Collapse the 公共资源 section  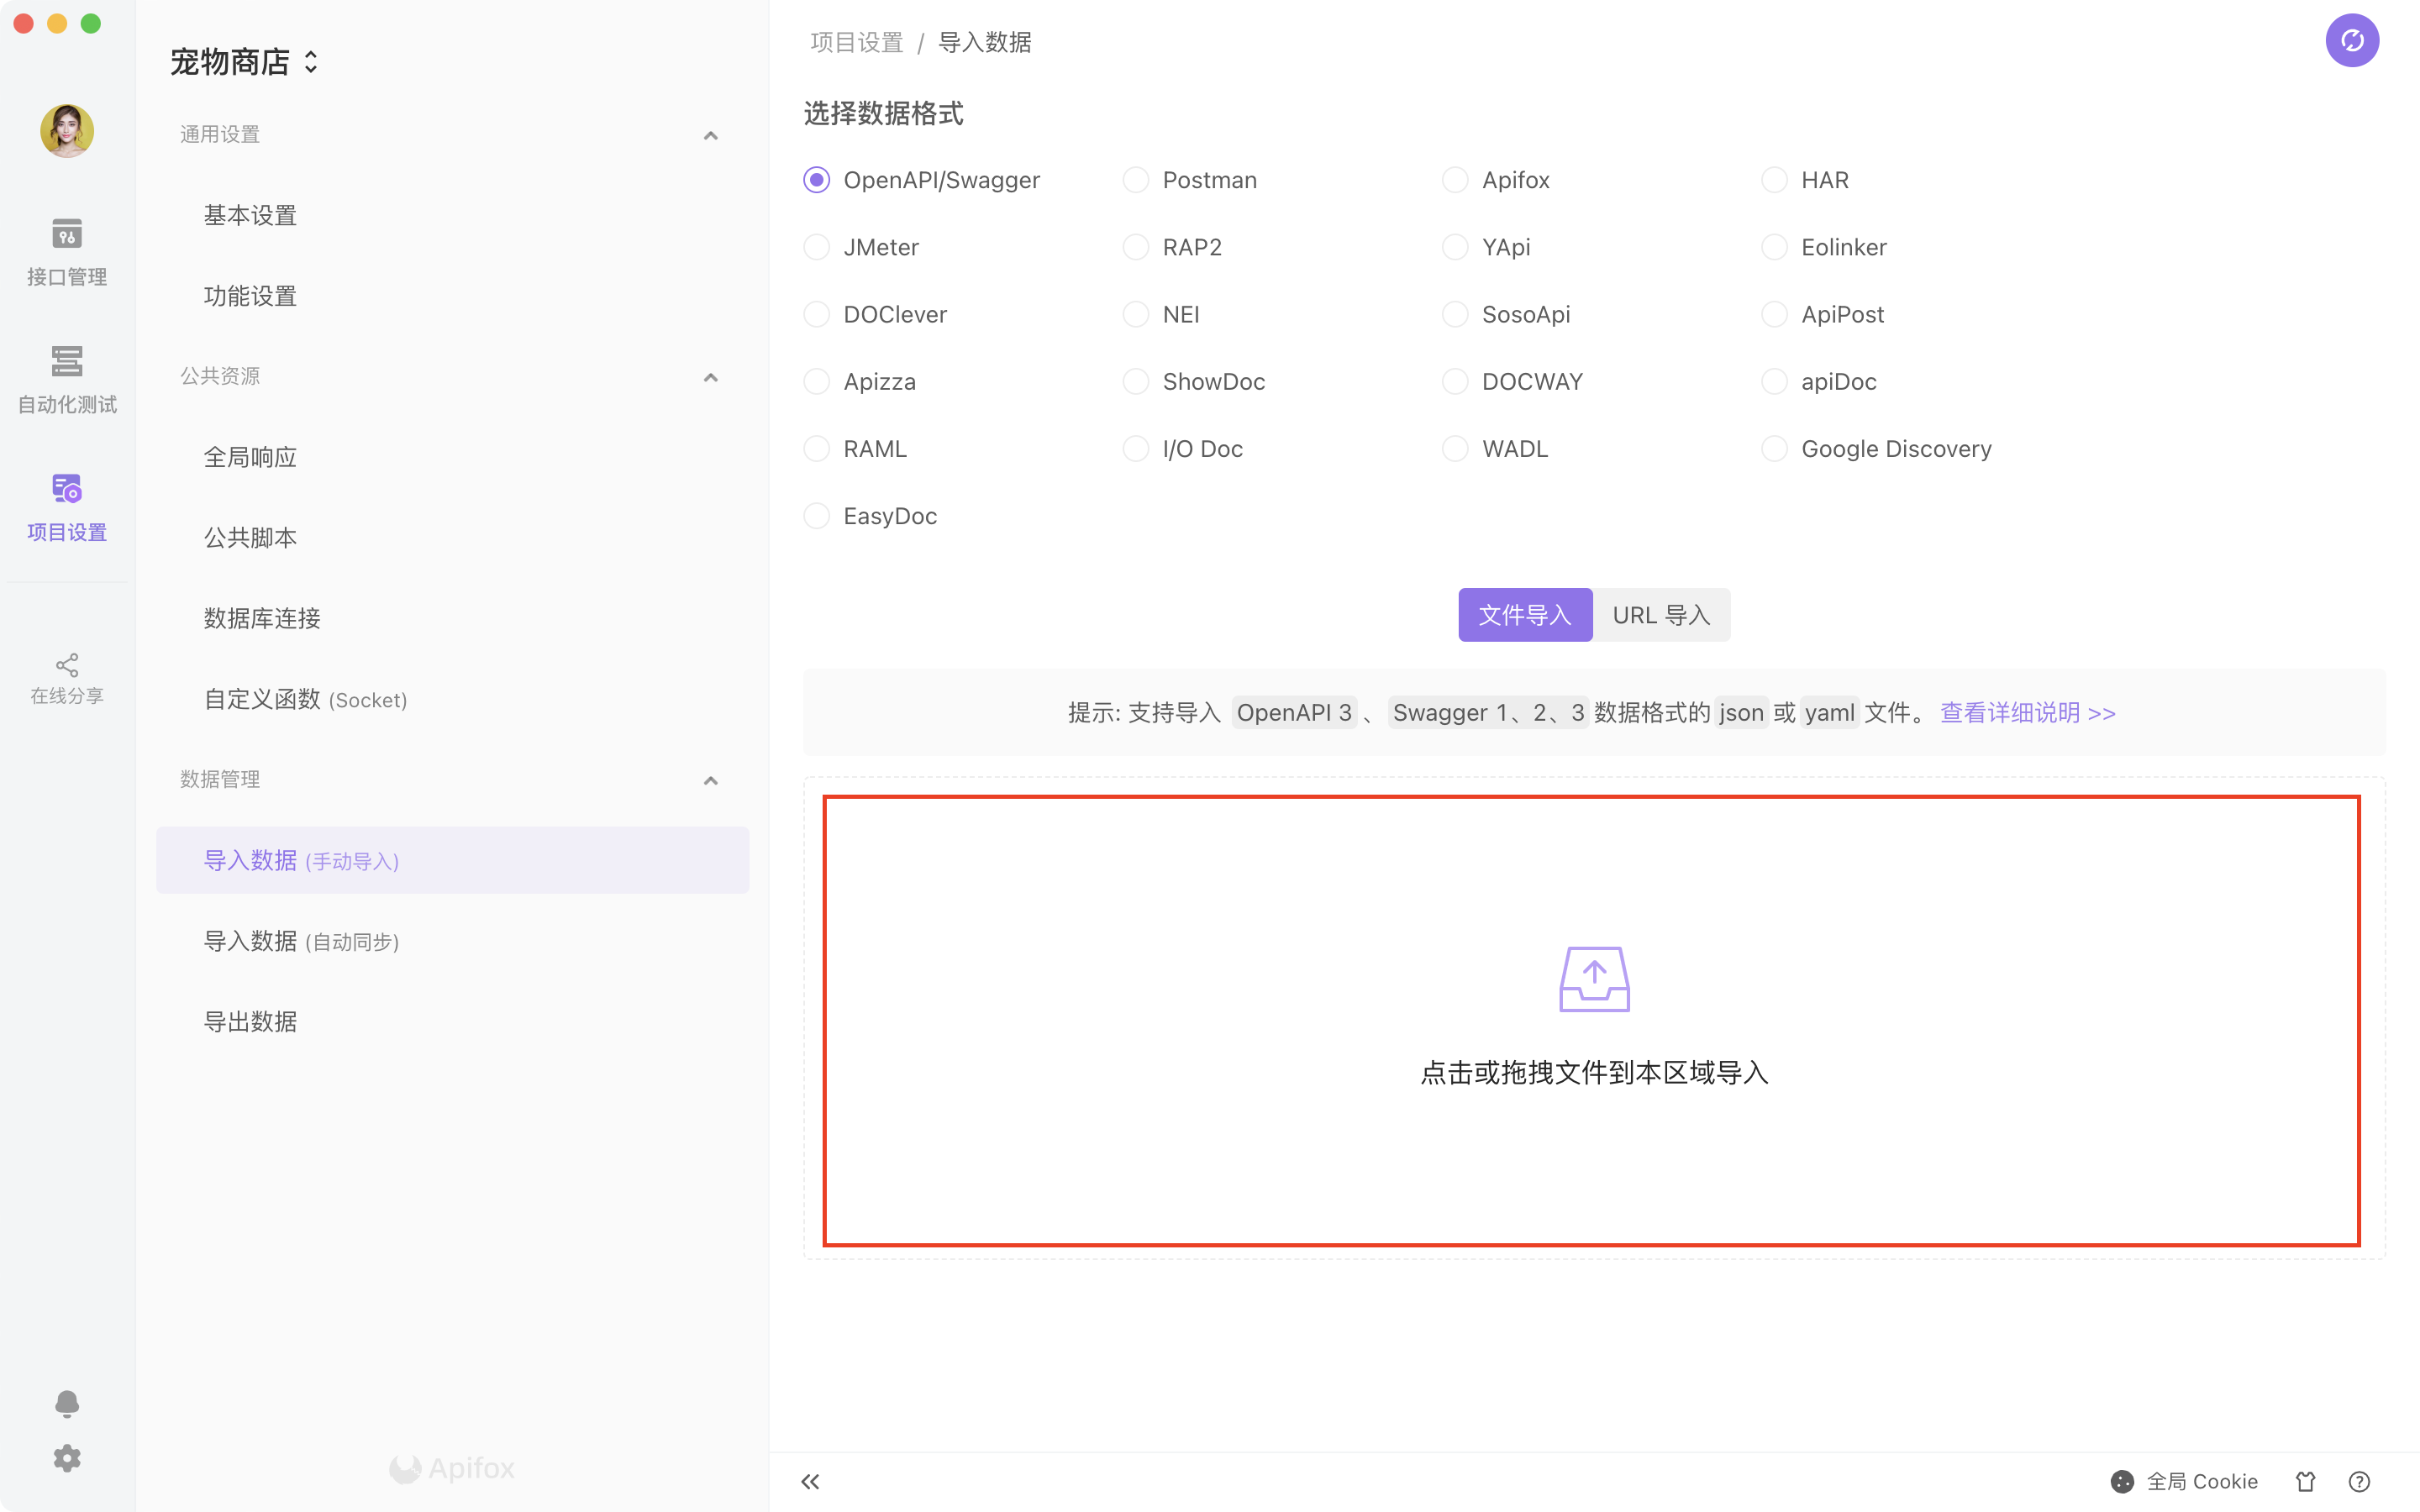[711, 377]
